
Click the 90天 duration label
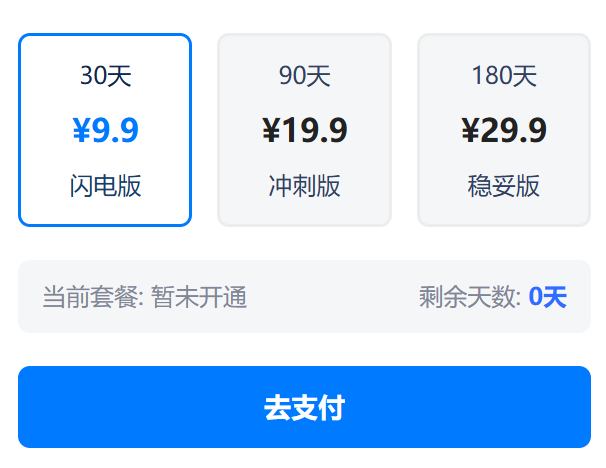304,76
